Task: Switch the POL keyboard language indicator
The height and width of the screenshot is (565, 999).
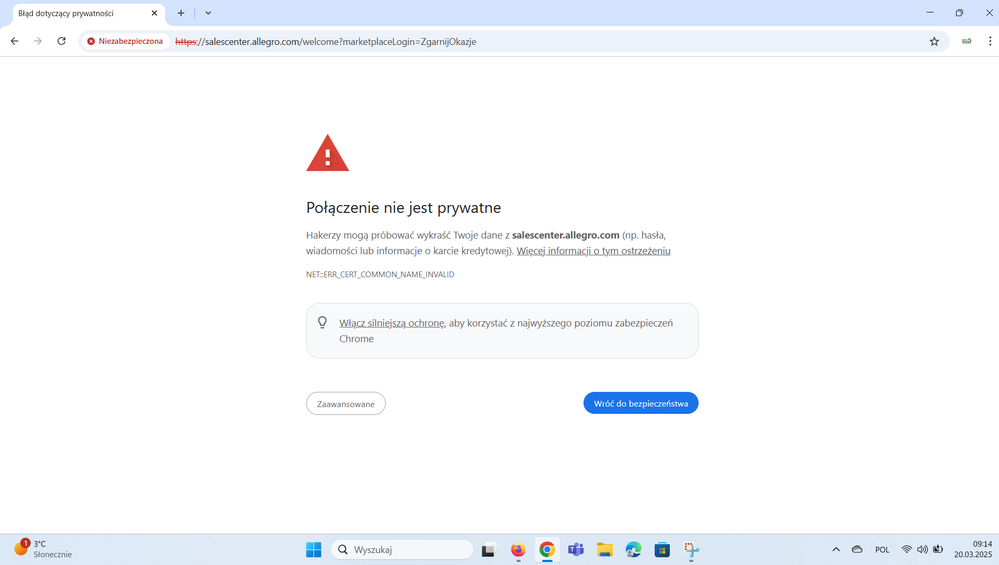Action: click(x=882, y=550)
